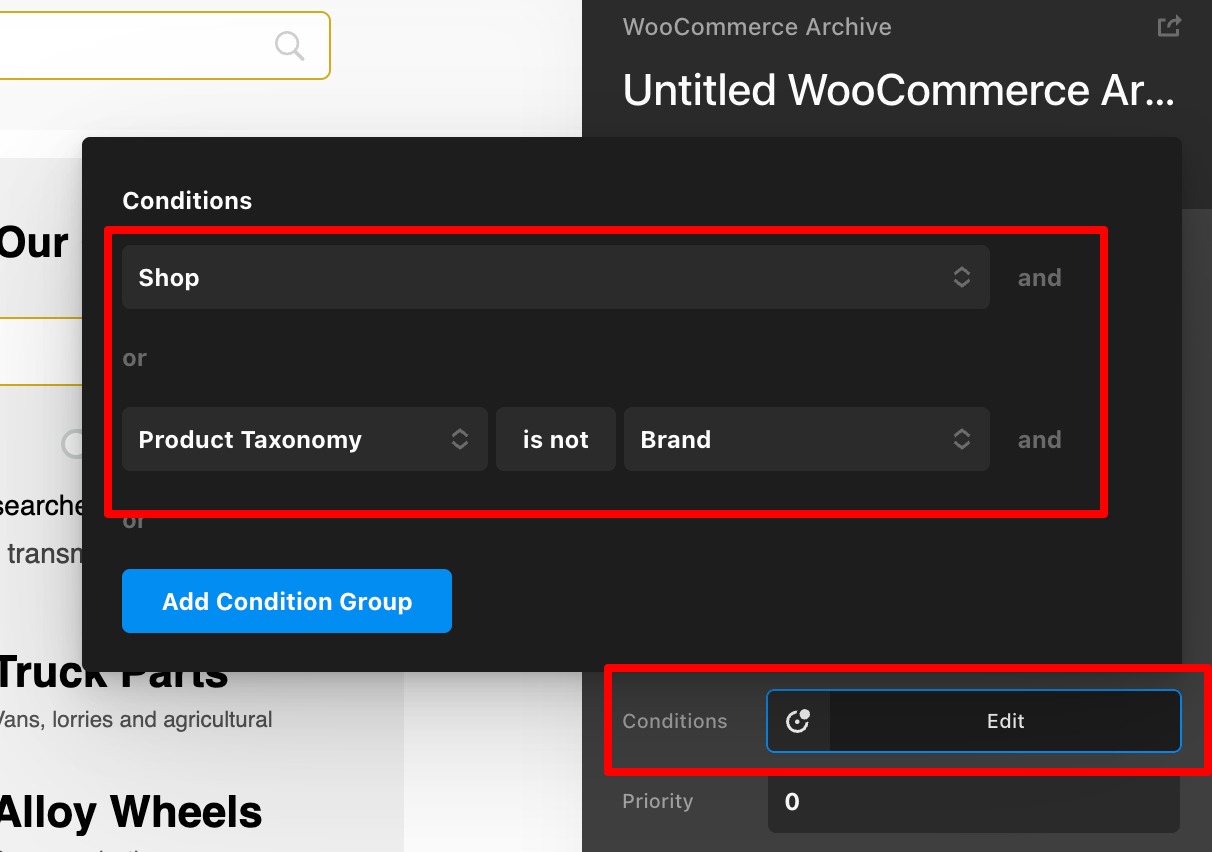1212x852 pixels.
Task: Click "and" next to the Brand condition
Action: click(1040, 440)
